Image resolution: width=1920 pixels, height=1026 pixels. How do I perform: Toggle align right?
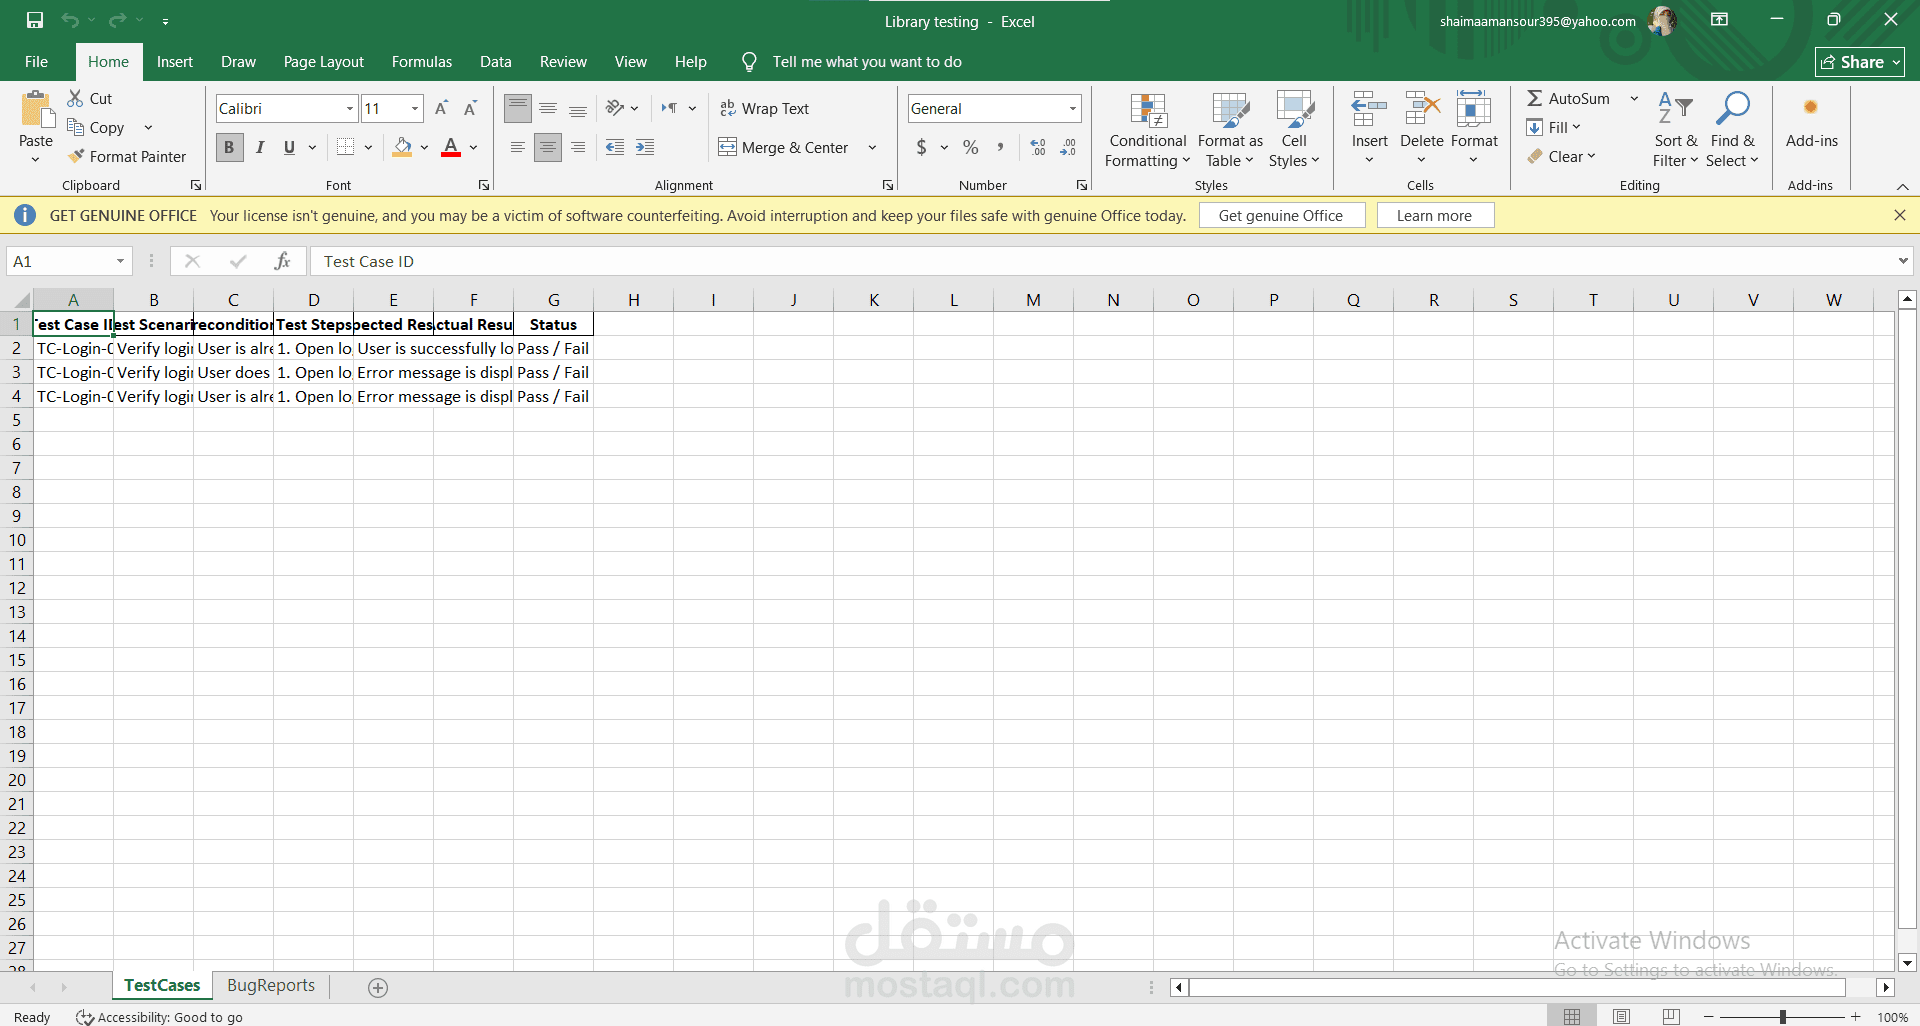pyautogui.click(x=578, y=147)
